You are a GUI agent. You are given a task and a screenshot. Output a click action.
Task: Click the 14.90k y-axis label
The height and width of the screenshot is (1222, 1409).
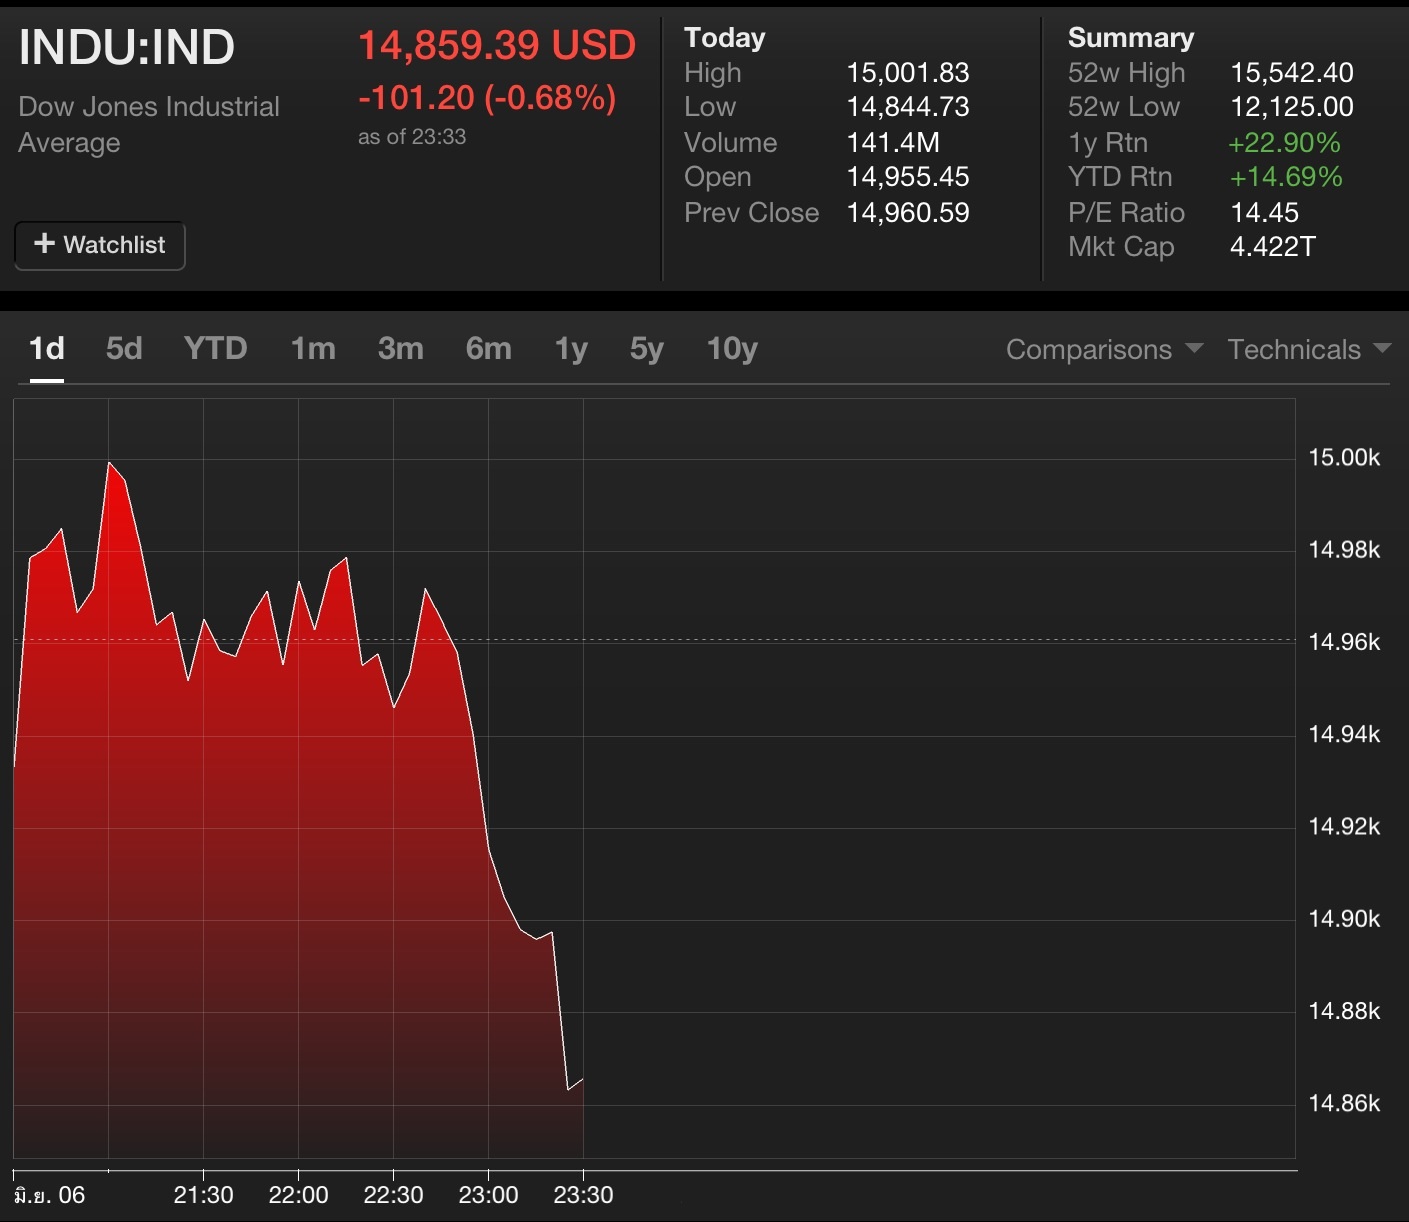coord(1344,919)
